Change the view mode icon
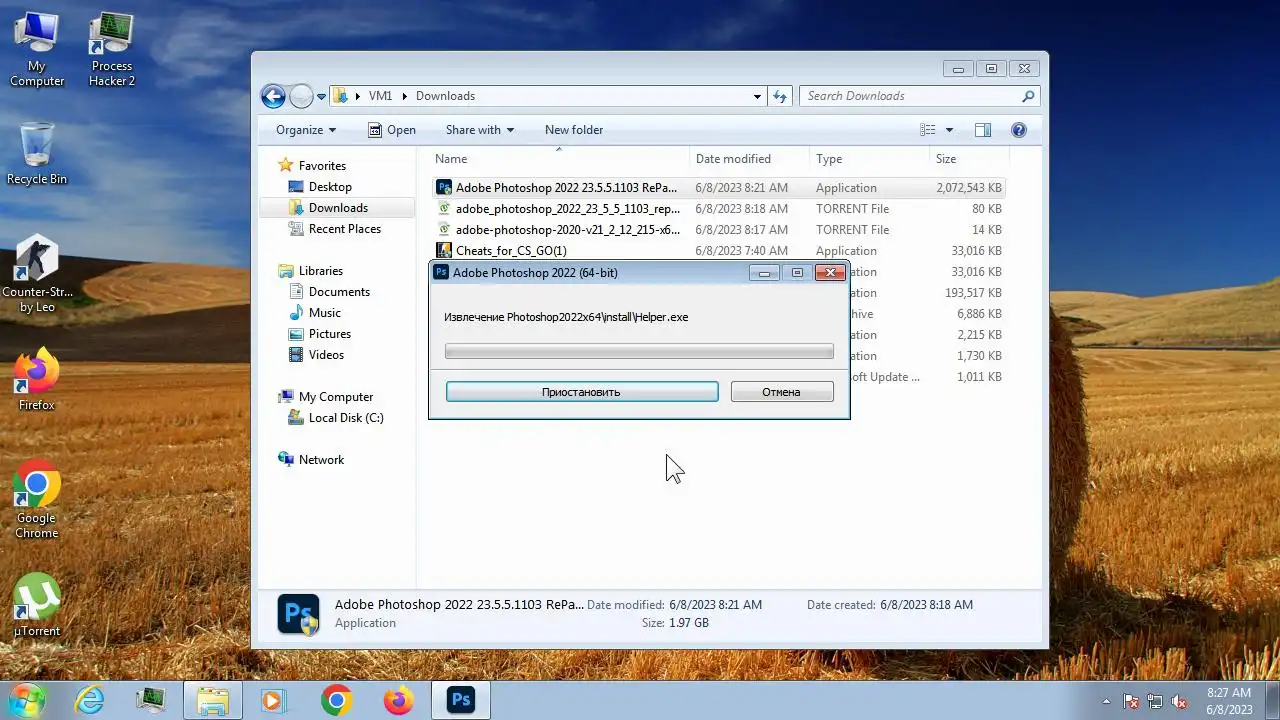1280x720 pixels. [928, 130]
